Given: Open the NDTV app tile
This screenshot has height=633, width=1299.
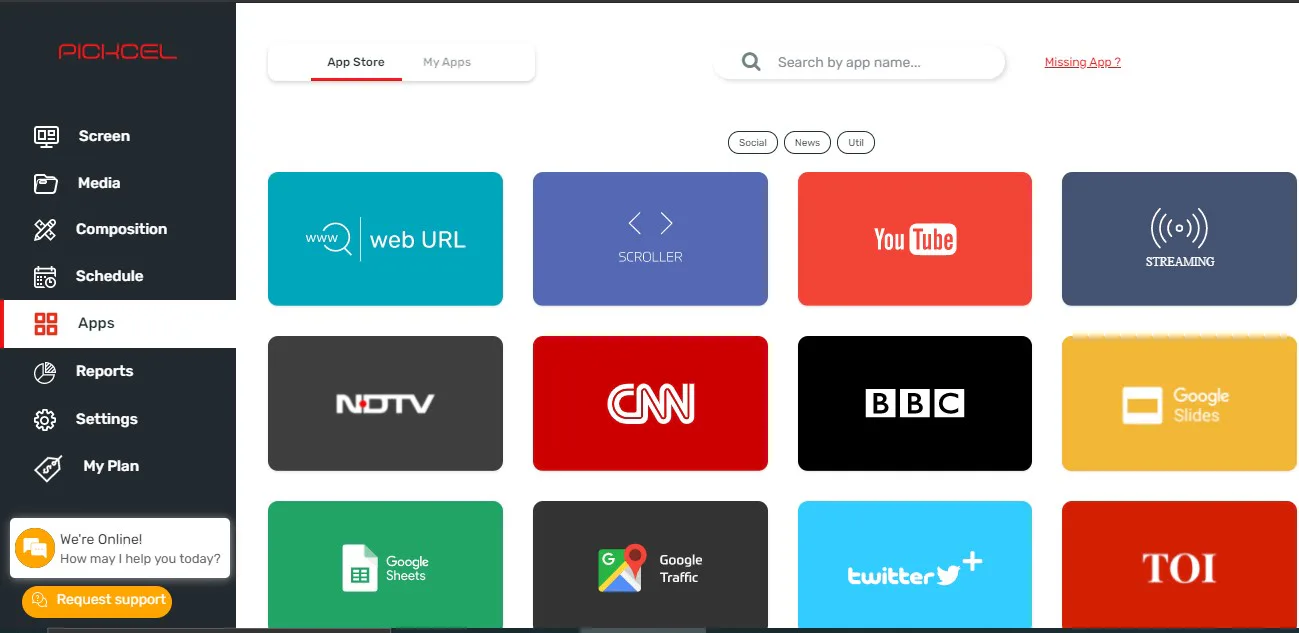Looking at the screenshot, I should [x=385, y=403].
